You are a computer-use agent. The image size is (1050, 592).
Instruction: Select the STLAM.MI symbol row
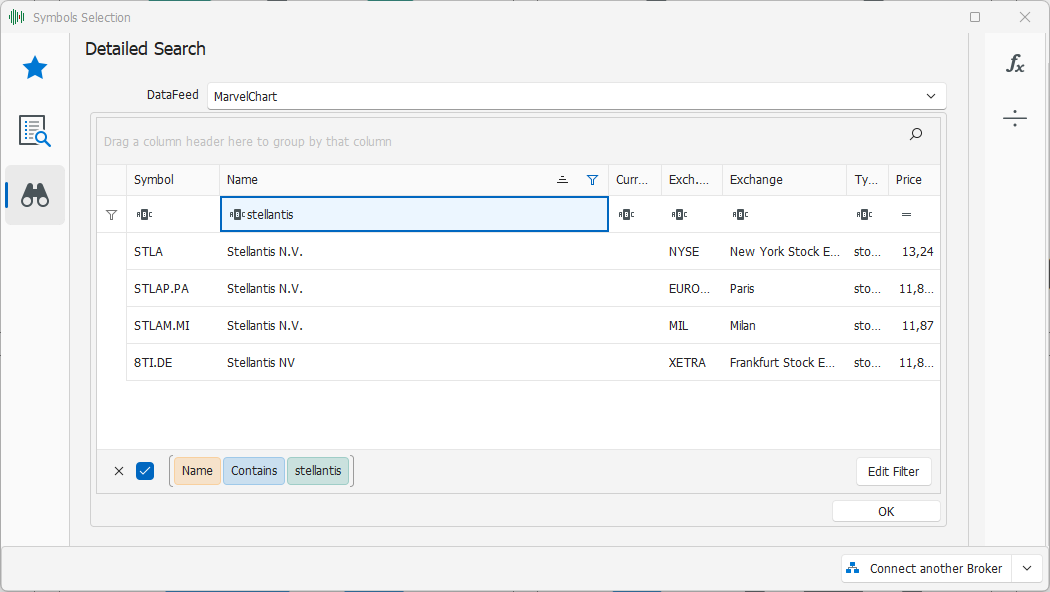533,325
